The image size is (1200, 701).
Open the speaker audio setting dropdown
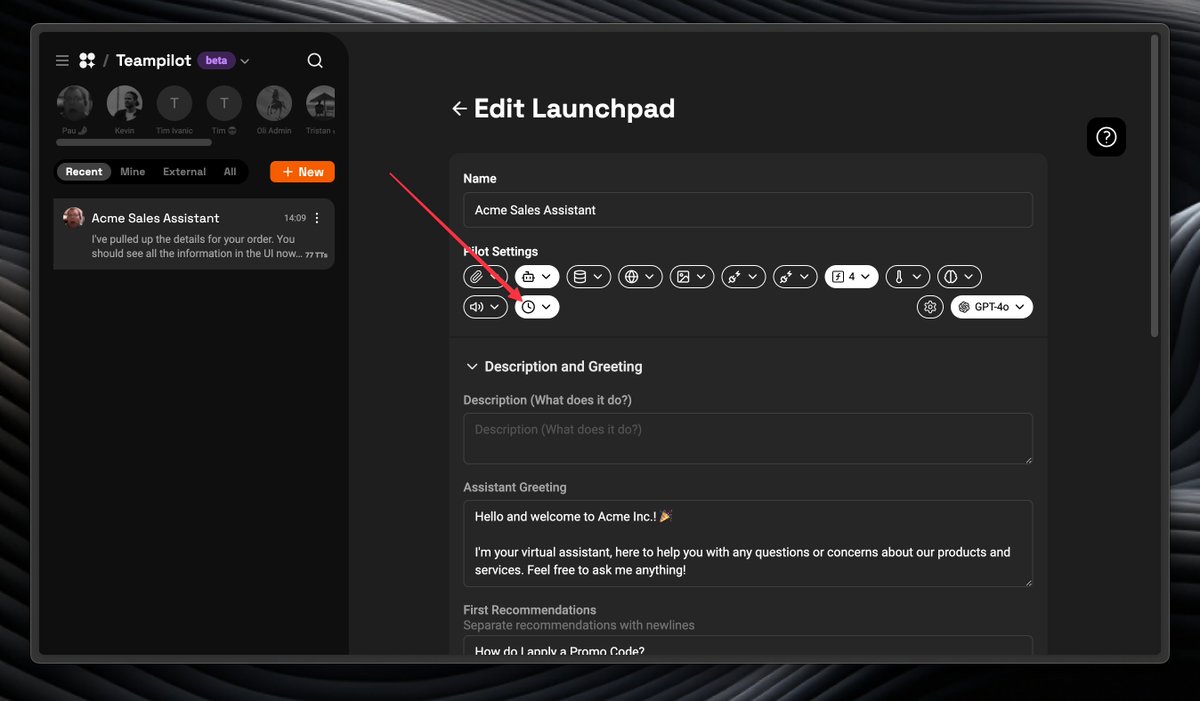486,307
